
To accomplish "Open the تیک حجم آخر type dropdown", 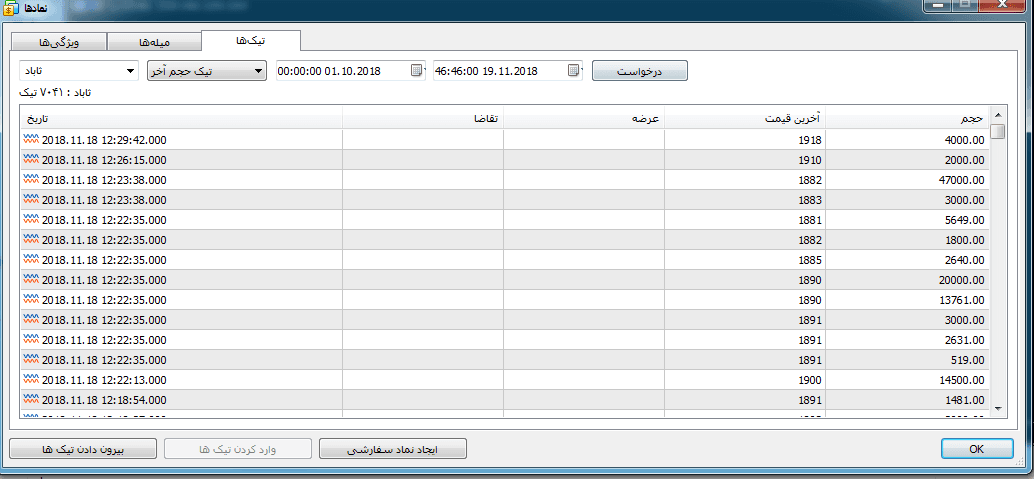I will coord(206,71).
